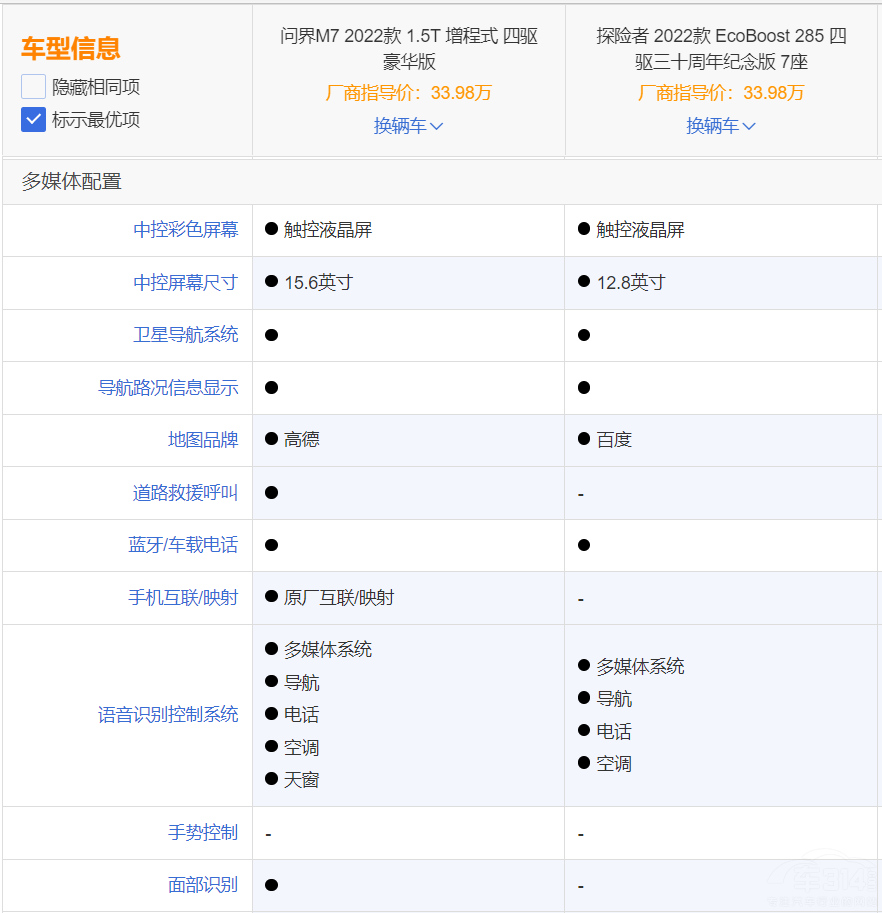Select the 手势控制 link
Image resolution: width=882 pixels, height=913 pixels.
click(x=203, y=831)
